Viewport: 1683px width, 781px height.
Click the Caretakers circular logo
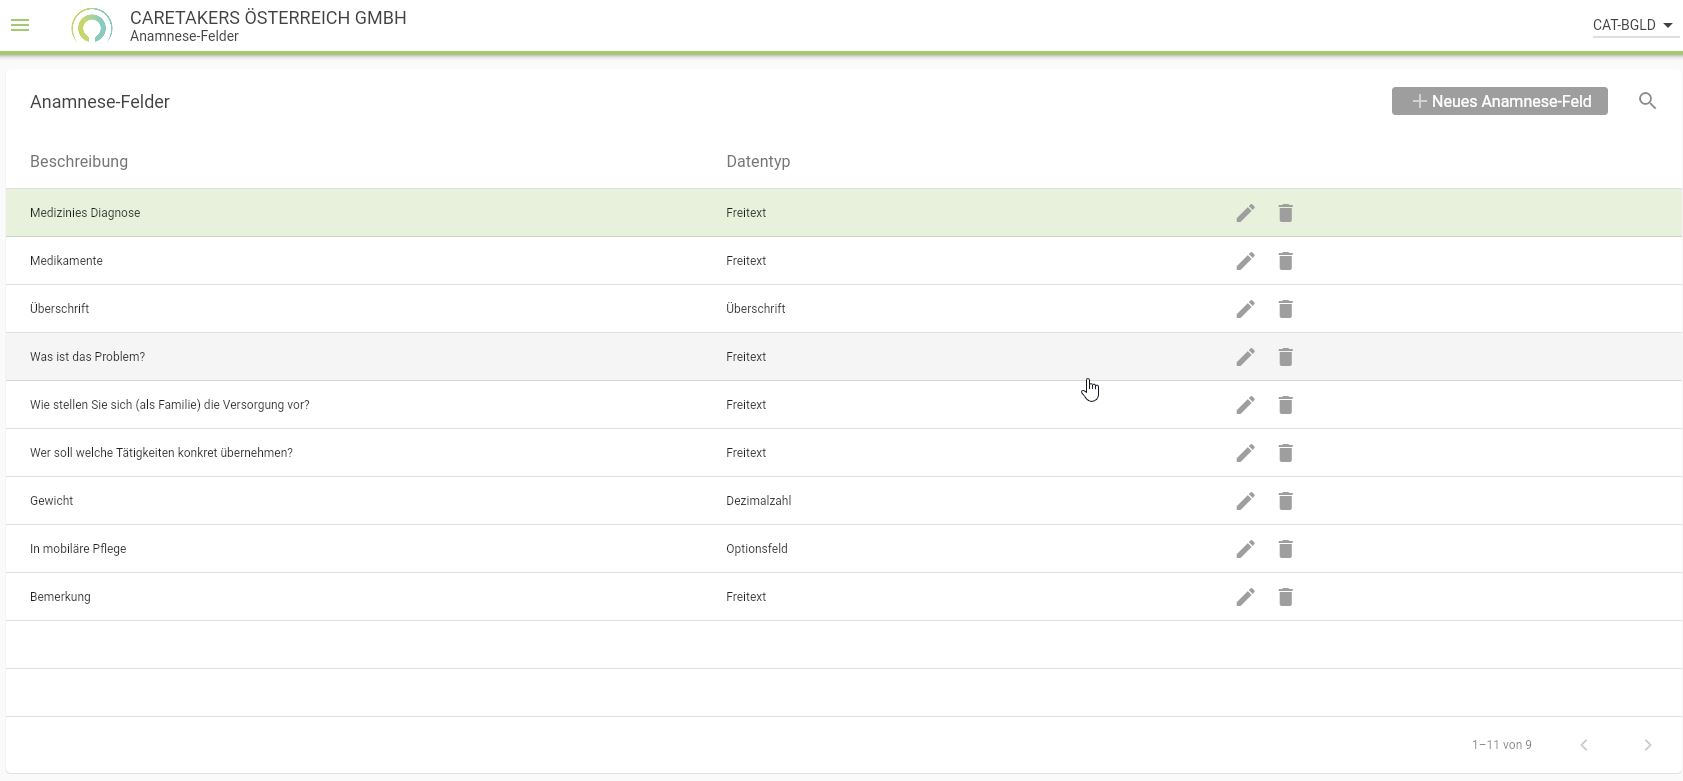point(91,26)
